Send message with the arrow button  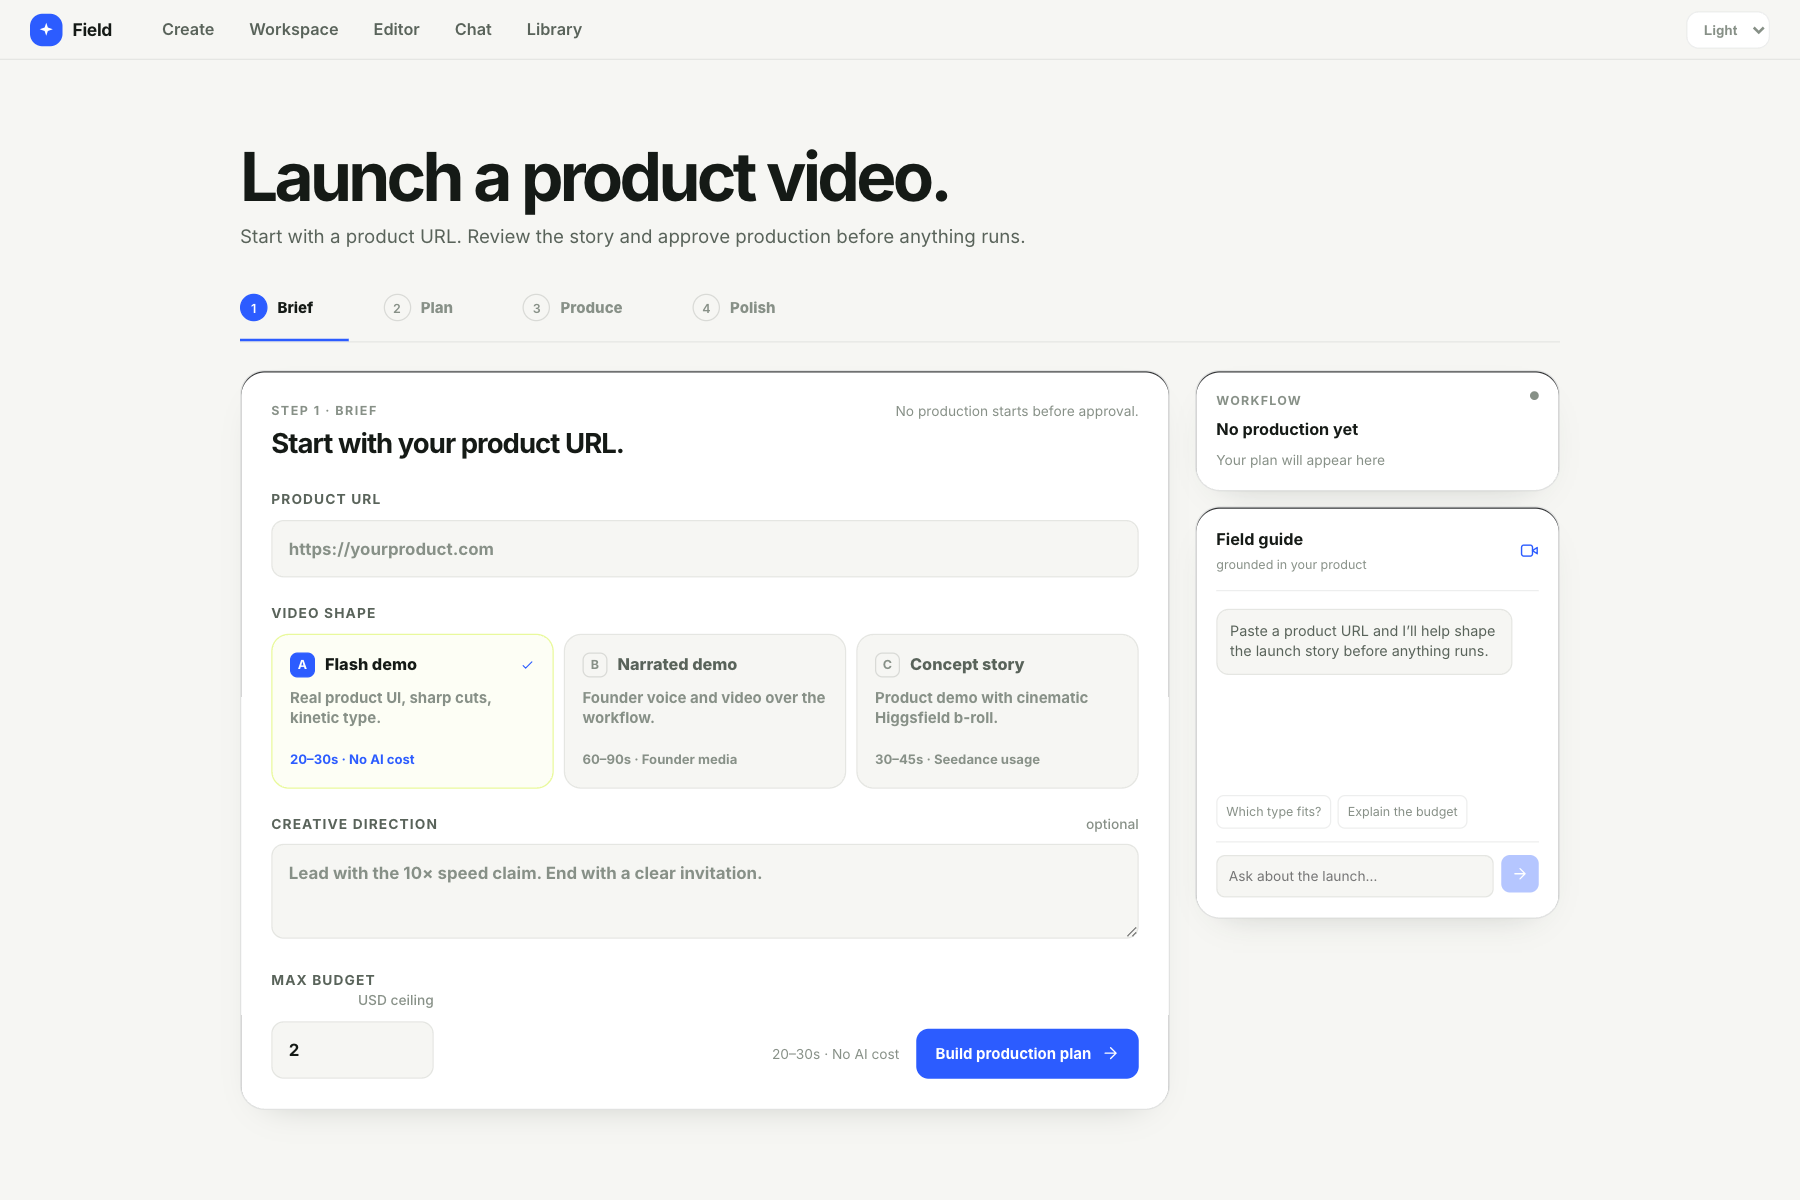pyautogui.click(x=1519, y=874)
